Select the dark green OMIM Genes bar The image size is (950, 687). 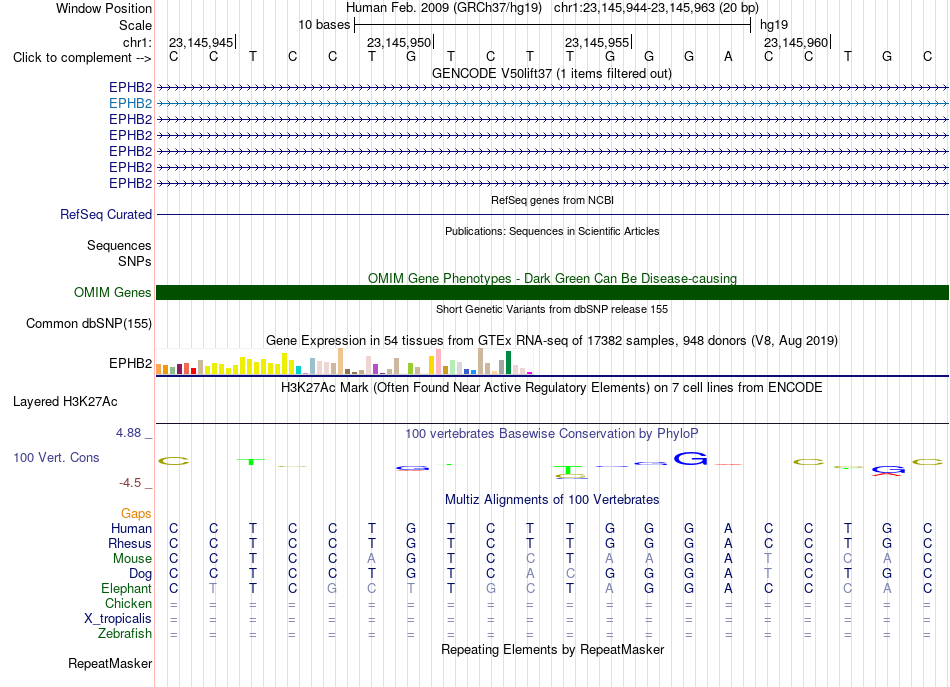[x=552, y=293]
